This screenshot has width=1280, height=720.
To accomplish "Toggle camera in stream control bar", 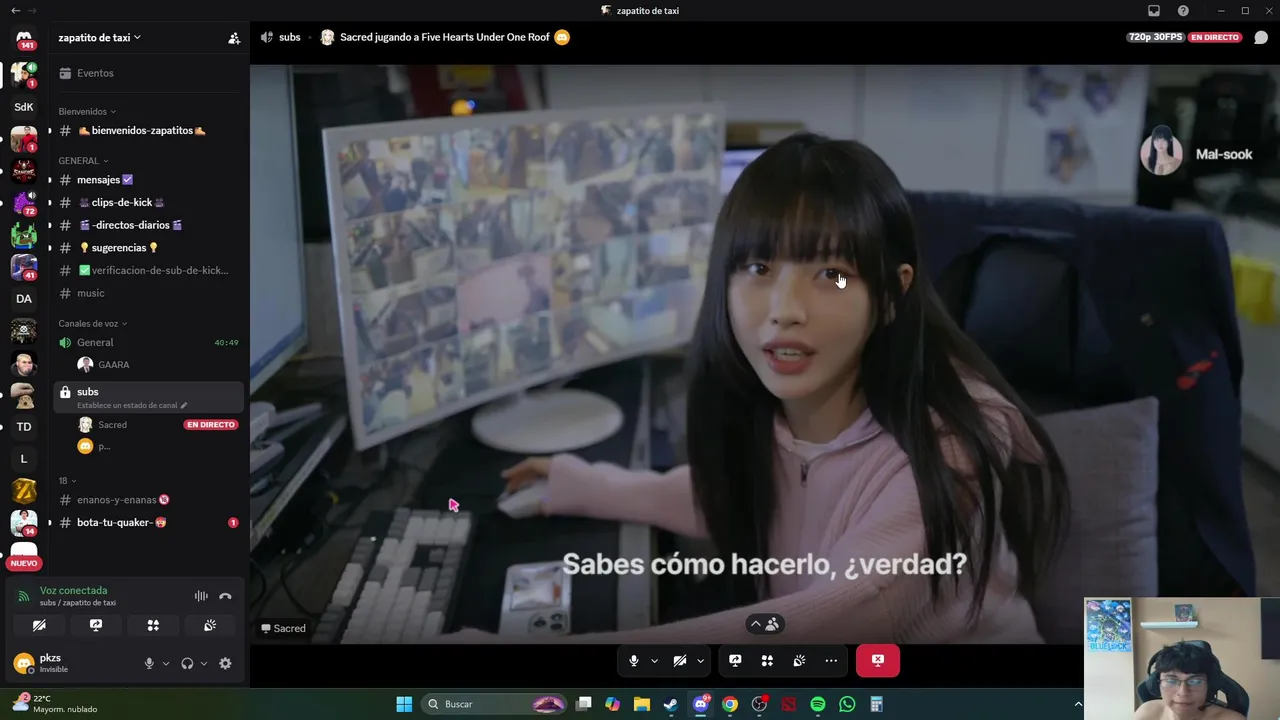I will click(680, 661).
